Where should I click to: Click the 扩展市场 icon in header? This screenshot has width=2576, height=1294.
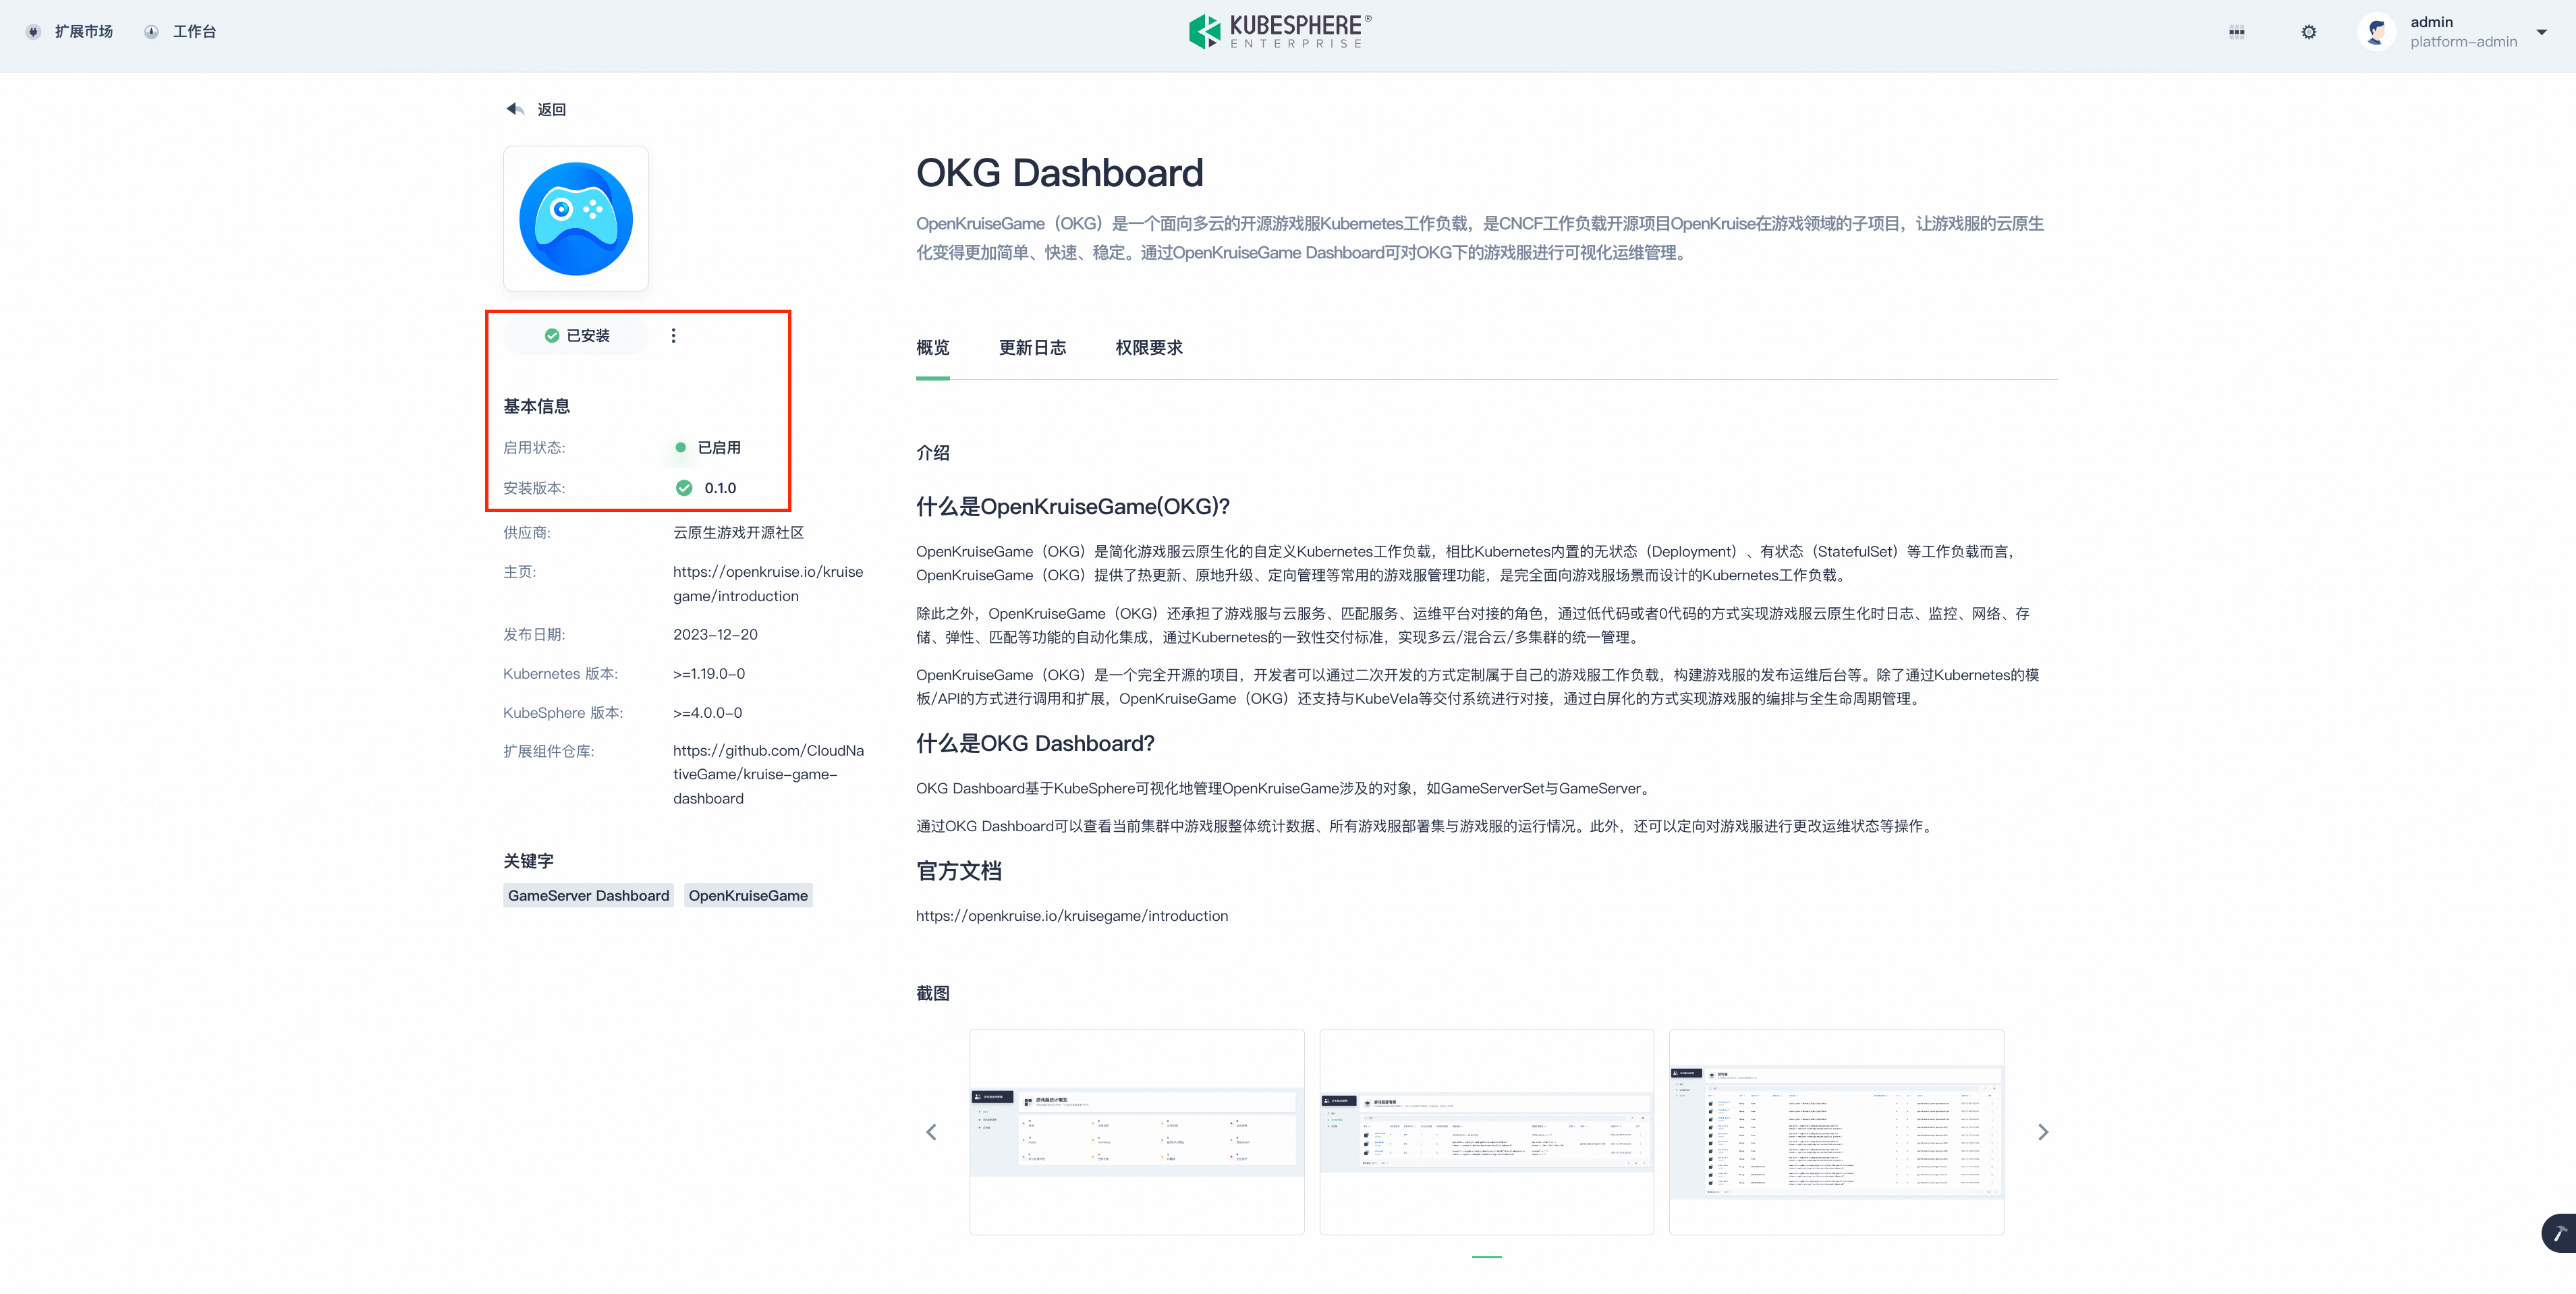coord(34,32)
